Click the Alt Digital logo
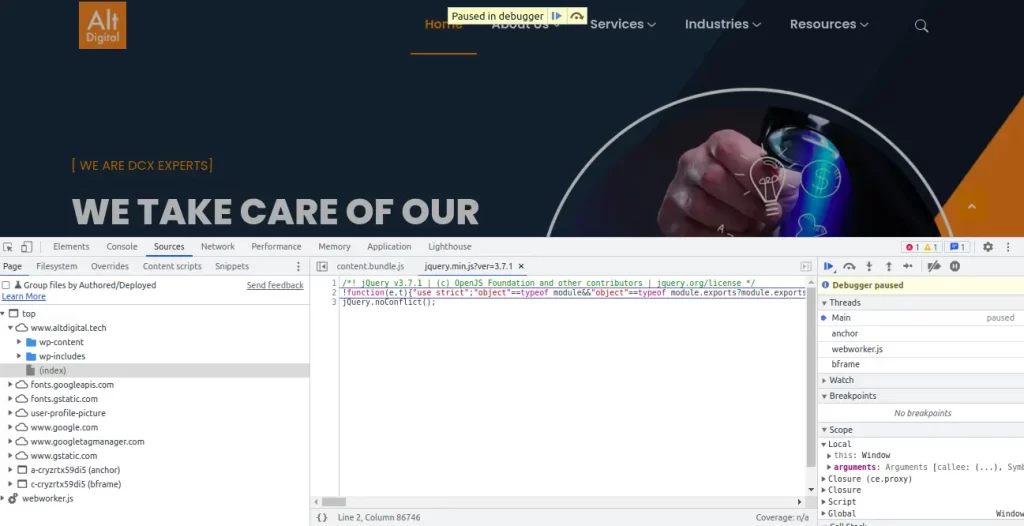 [103, 25]
